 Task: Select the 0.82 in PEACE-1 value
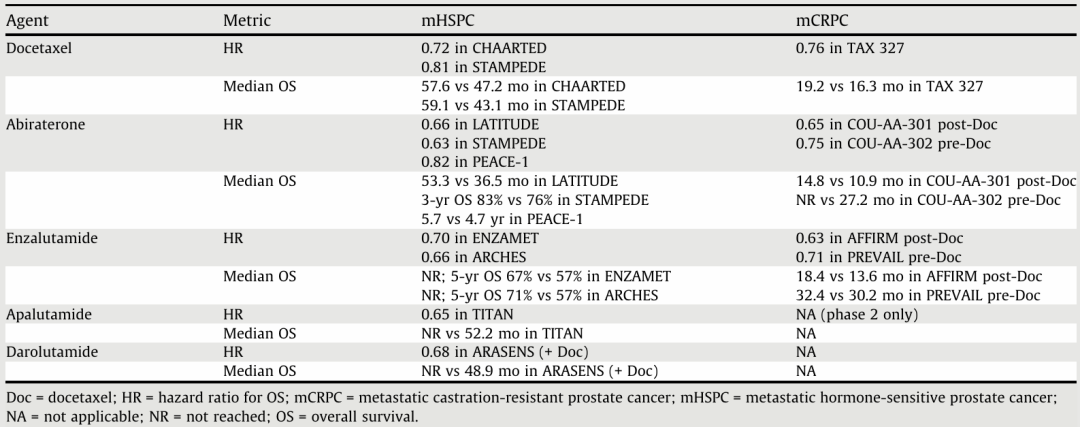[474, 161]
